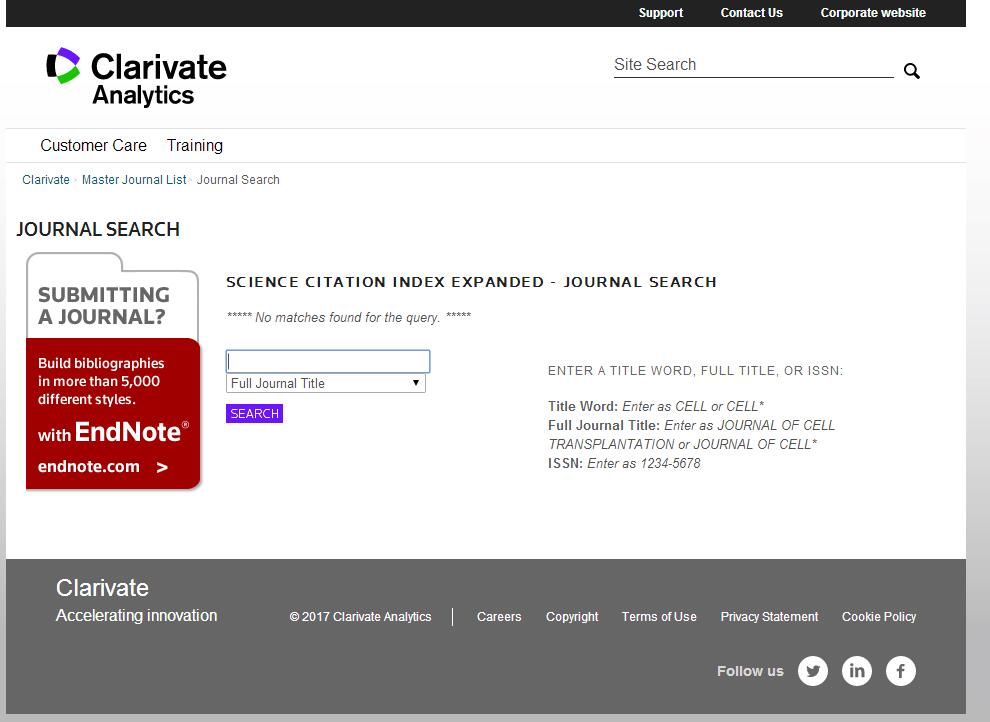Open the Privacy Statement page
This screenshot has height=722, width=990.
[769, 617]
